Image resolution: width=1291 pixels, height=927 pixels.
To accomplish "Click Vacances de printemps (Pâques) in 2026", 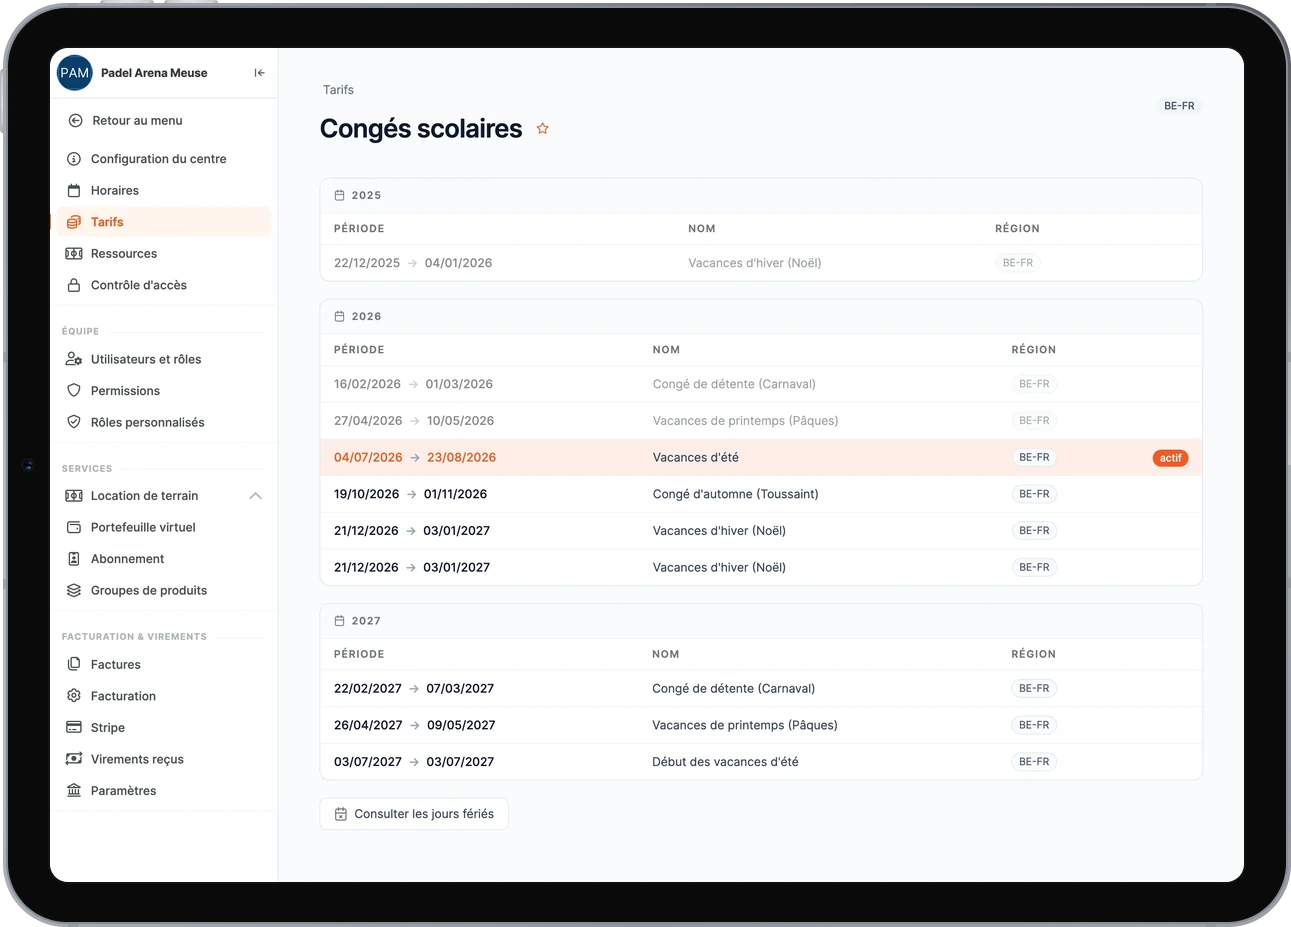I will tap(746, 421).
